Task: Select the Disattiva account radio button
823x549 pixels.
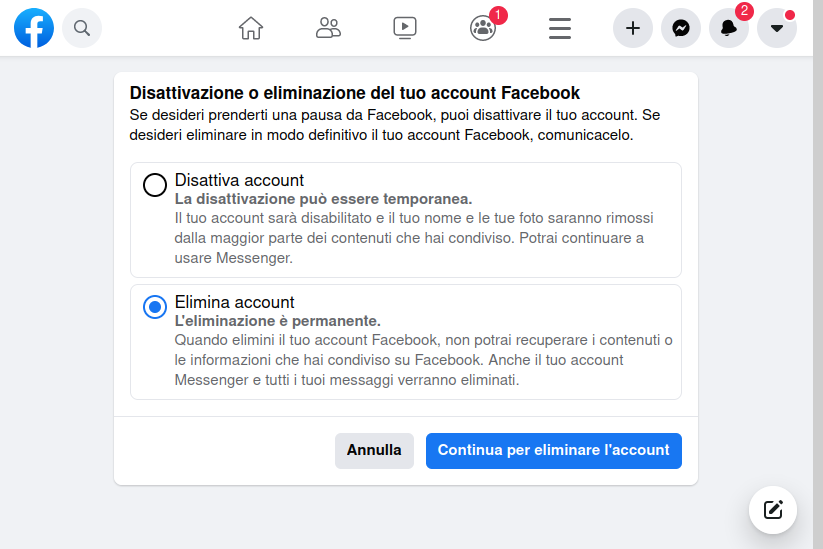Action: [155, 185]
